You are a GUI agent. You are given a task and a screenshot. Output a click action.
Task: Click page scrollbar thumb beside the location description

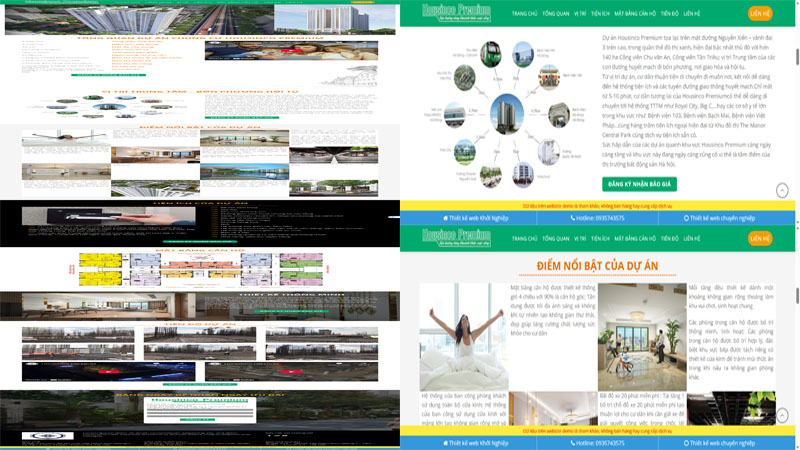pos(797,57)
